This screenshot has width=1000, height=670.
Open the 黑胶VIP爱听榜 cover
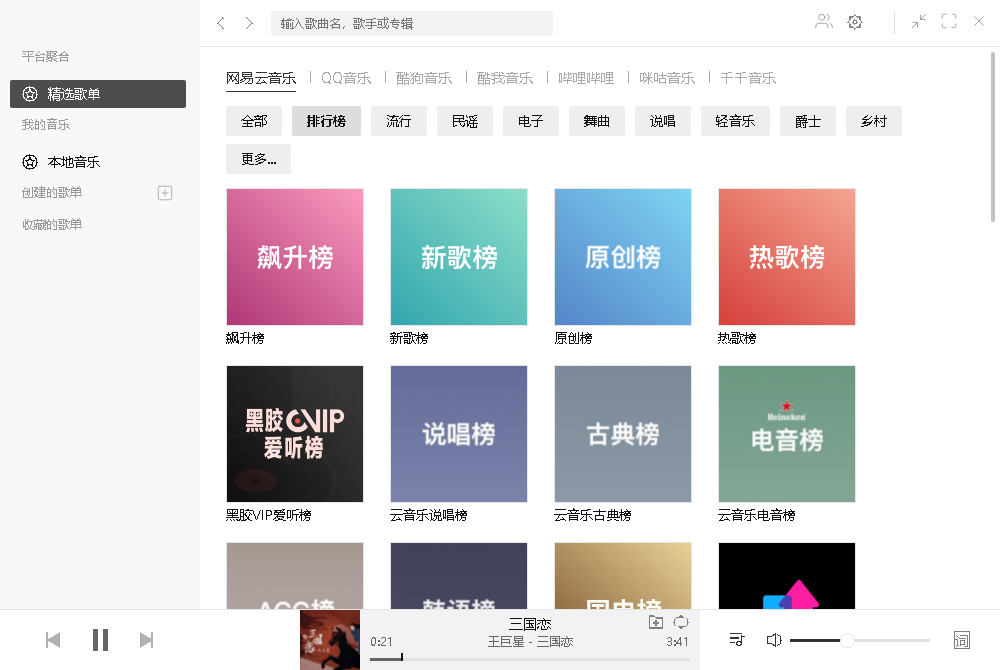(x=295, y=434)
